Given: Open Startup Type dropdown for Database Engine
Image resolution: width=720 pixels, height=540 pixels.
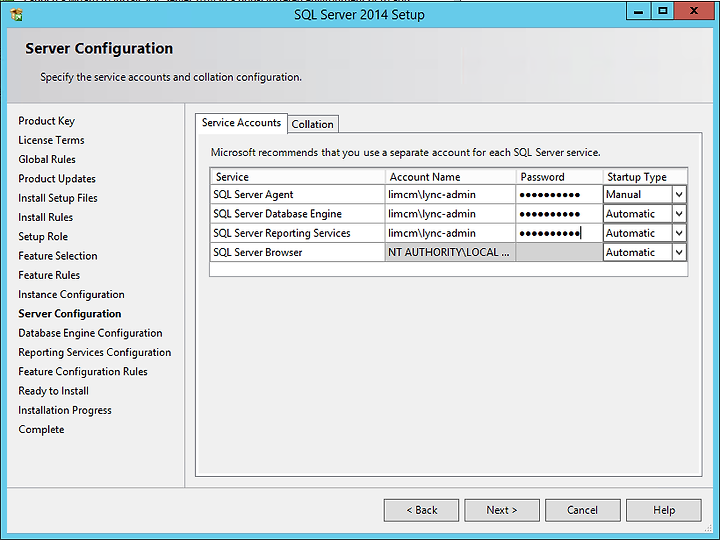Looking at the screenshot, I should (x=679, y=214).
